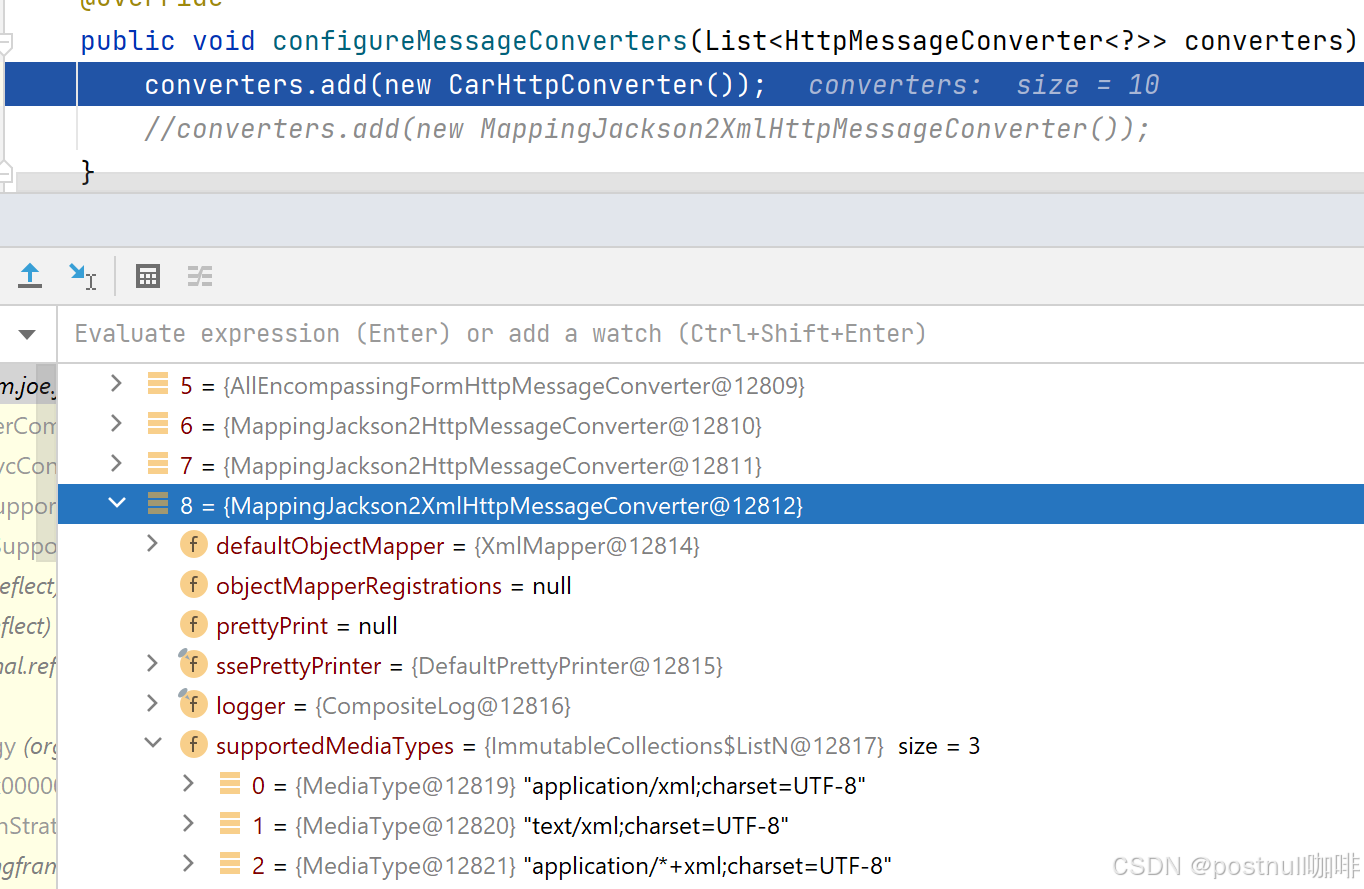Expand the defaultObjectMapper XmlMapper node
Screen dimensions: 1364x889
(x=152, y=544)
